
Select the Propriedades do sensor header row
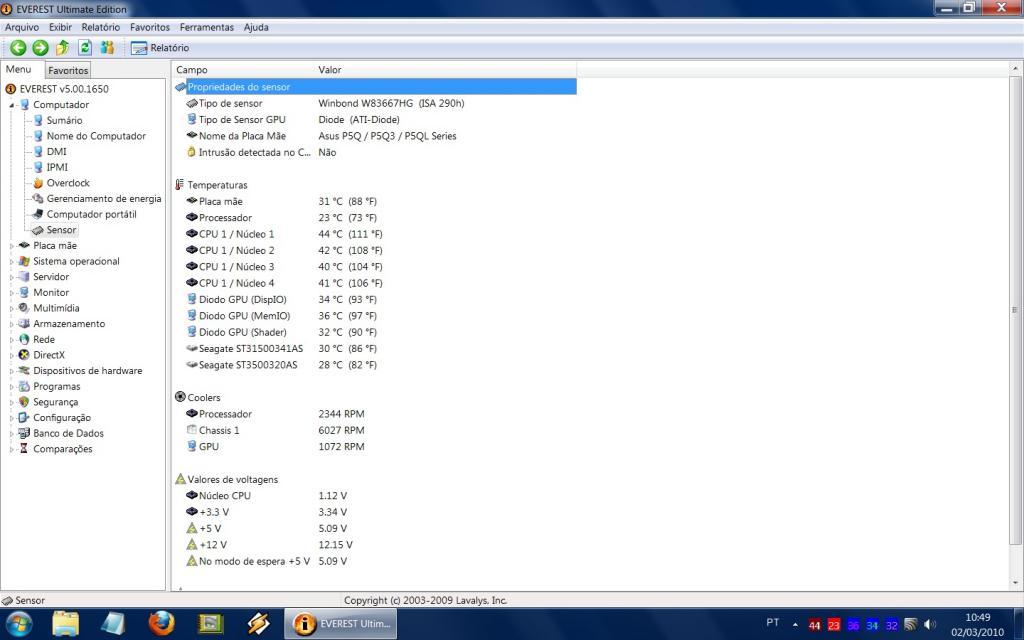click(x=375, y=87)
